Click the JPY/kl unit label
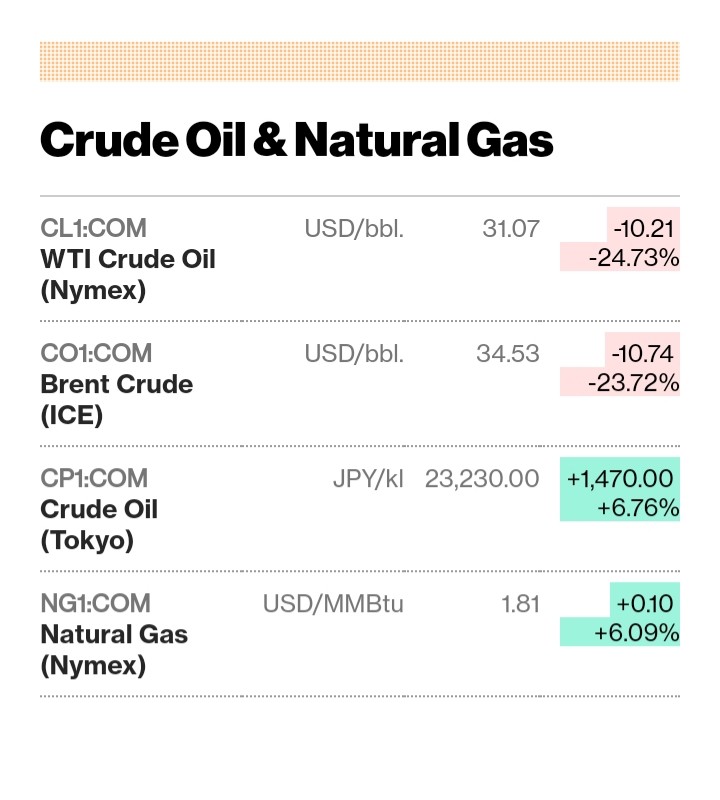The height and width of the screenshot is (800, 720). pyautogui.click(x=368, y=478)
